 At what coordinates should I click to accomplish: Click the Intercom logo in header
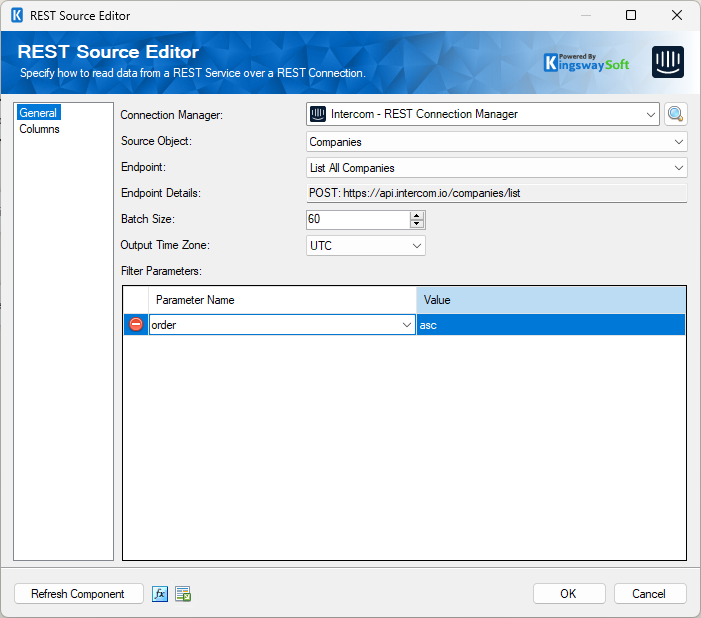click(x=667, y=62)
